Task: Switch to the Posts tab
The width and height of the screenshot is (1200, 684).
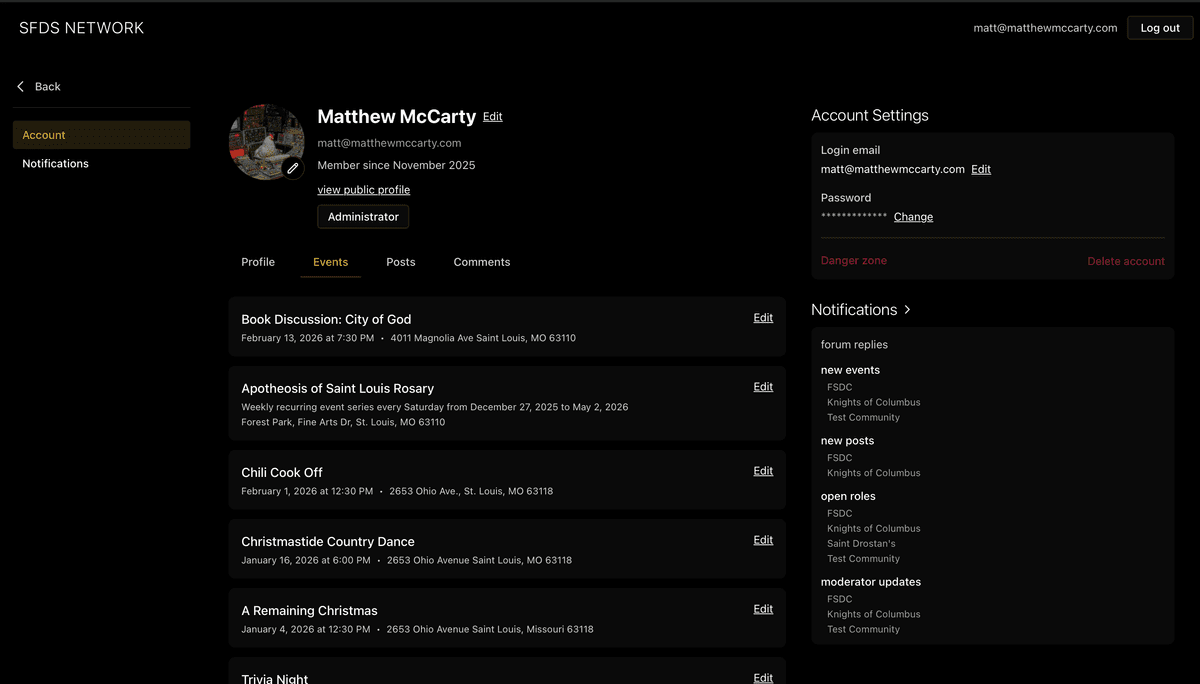Action: pyautogui.click(x=401, y=262)
